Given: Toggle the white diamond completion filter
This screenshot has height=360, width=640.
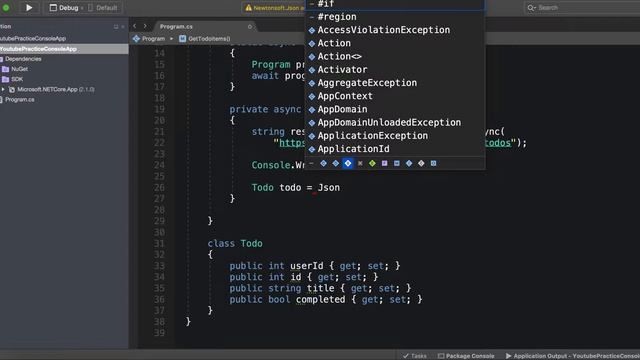Looking at the screenshot, I should pos(421,163).
